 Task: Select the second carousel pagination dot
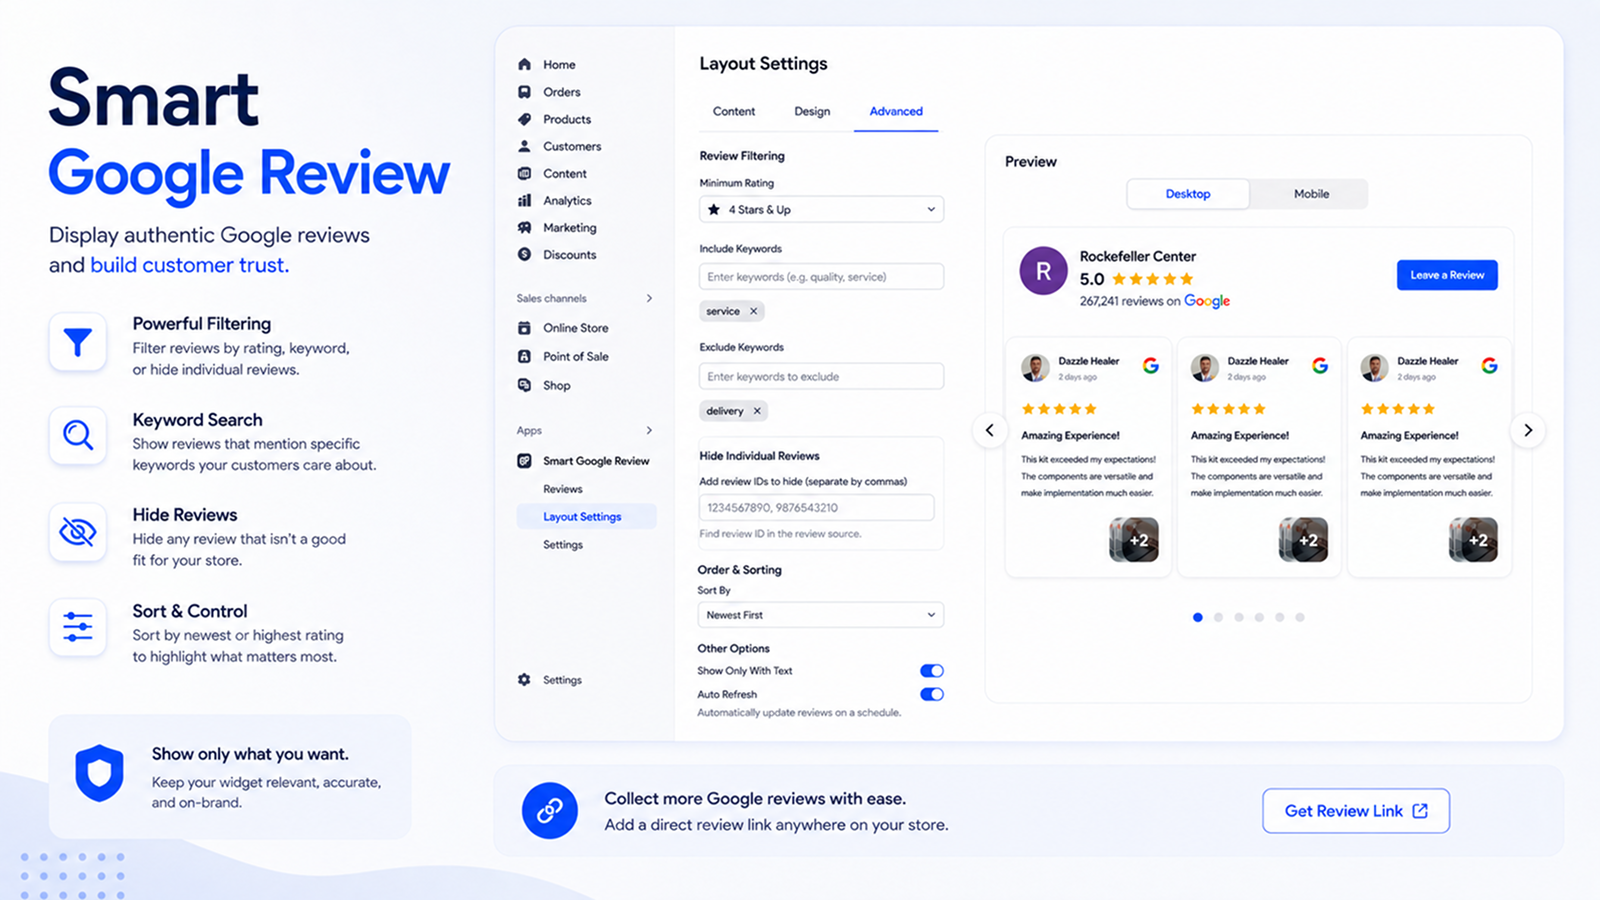pos(1218,617)
